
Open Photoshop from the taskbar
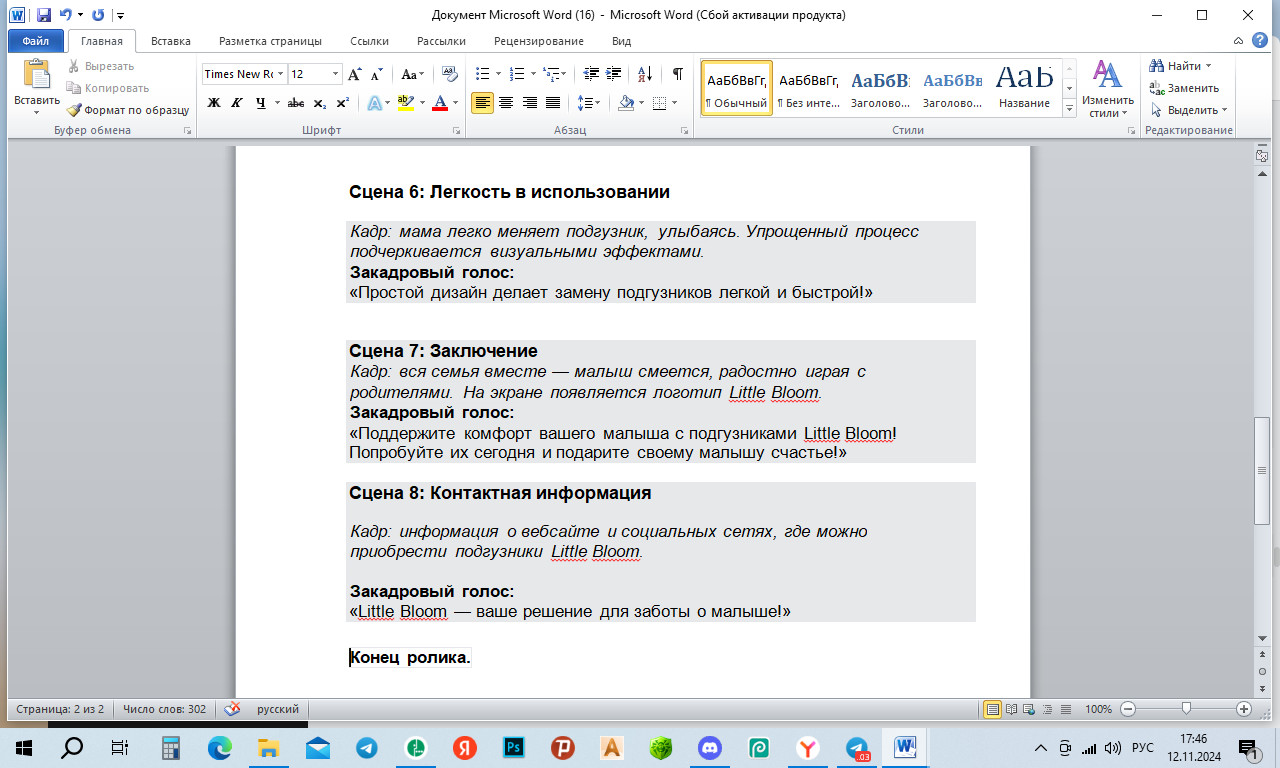[x=514, y=747]
